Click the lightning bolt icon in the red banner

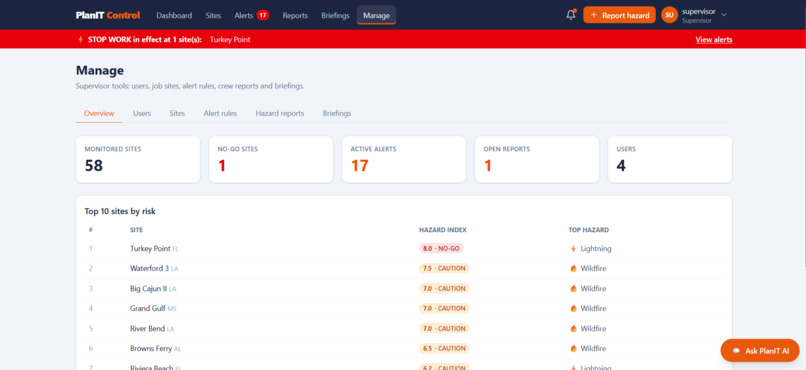80,40
